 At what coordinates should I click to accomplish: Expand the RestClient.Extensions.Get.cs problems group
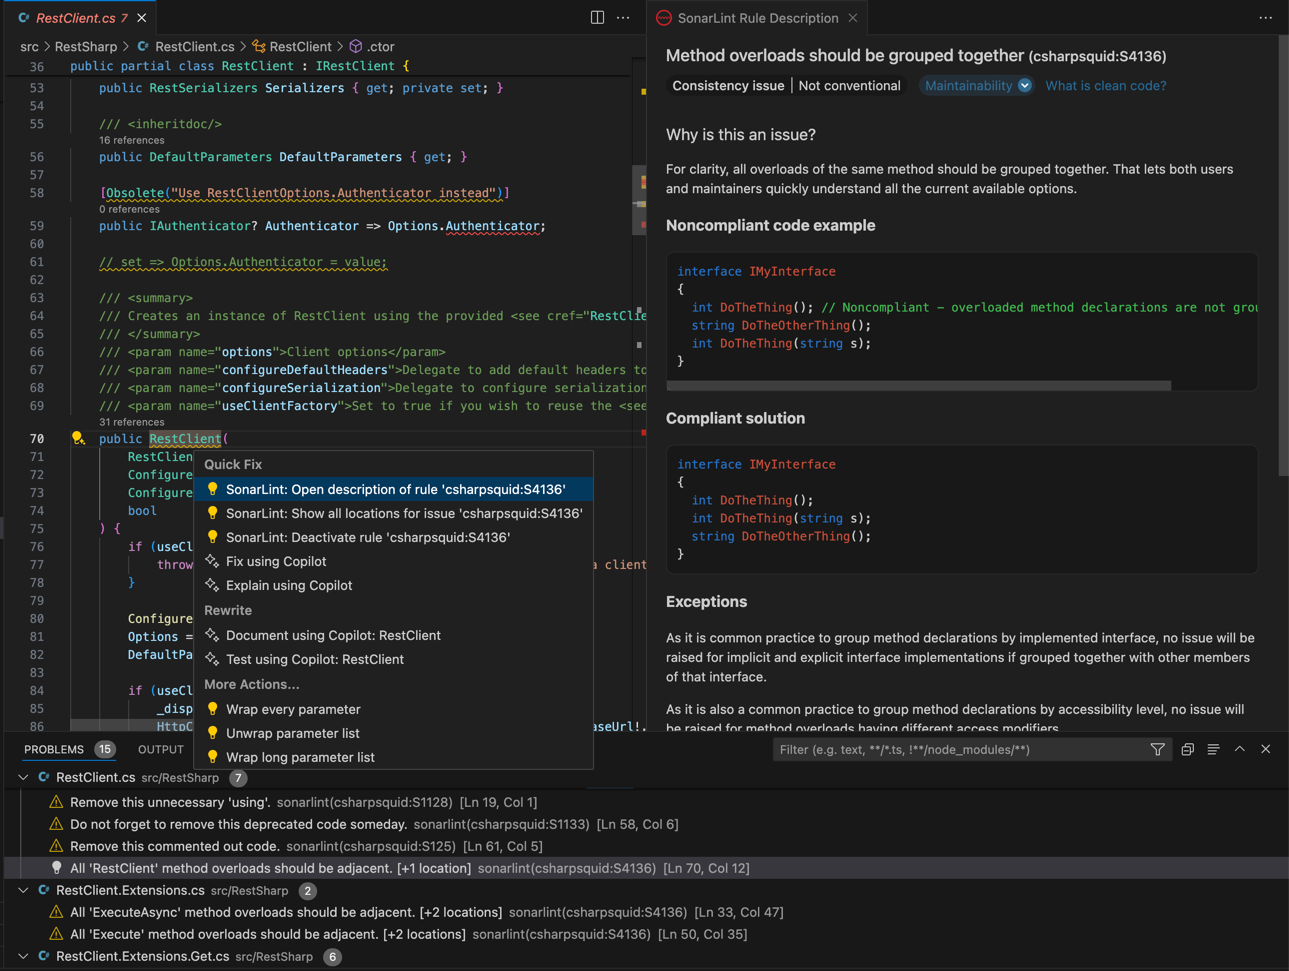(20, 956)
